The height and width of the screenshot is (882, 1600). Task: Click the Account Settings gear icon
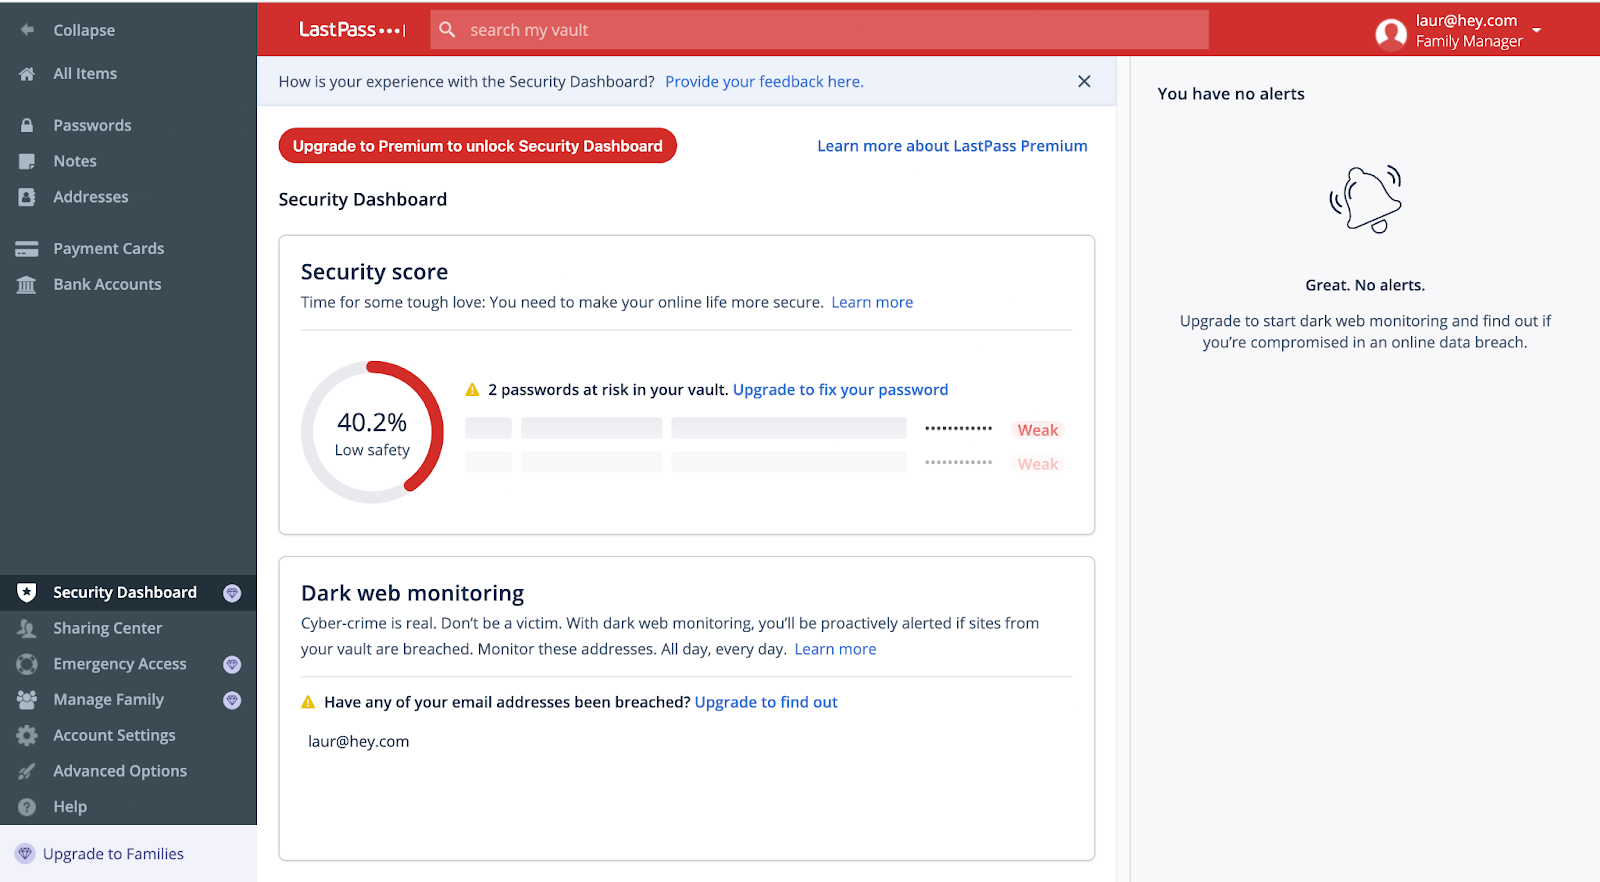click(x=27, y=736)
